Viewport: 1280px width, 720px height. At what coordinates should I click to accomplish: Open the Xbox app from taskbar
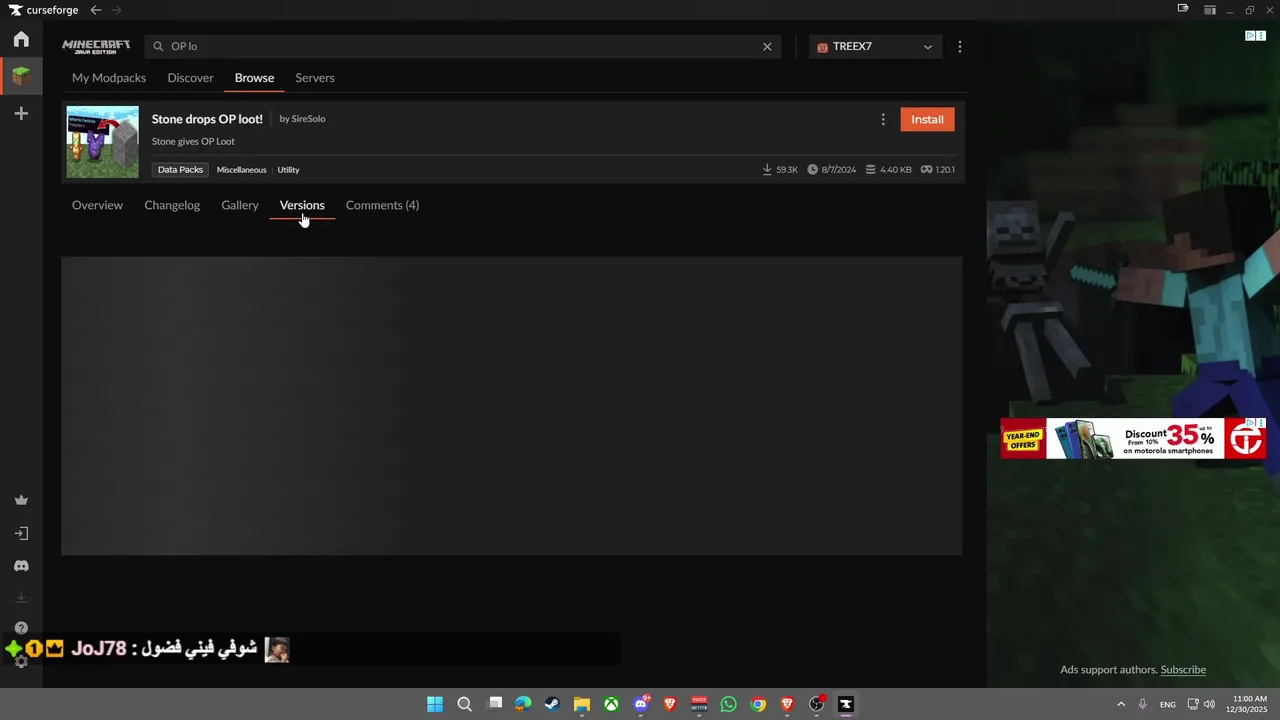tap(611, 704)
